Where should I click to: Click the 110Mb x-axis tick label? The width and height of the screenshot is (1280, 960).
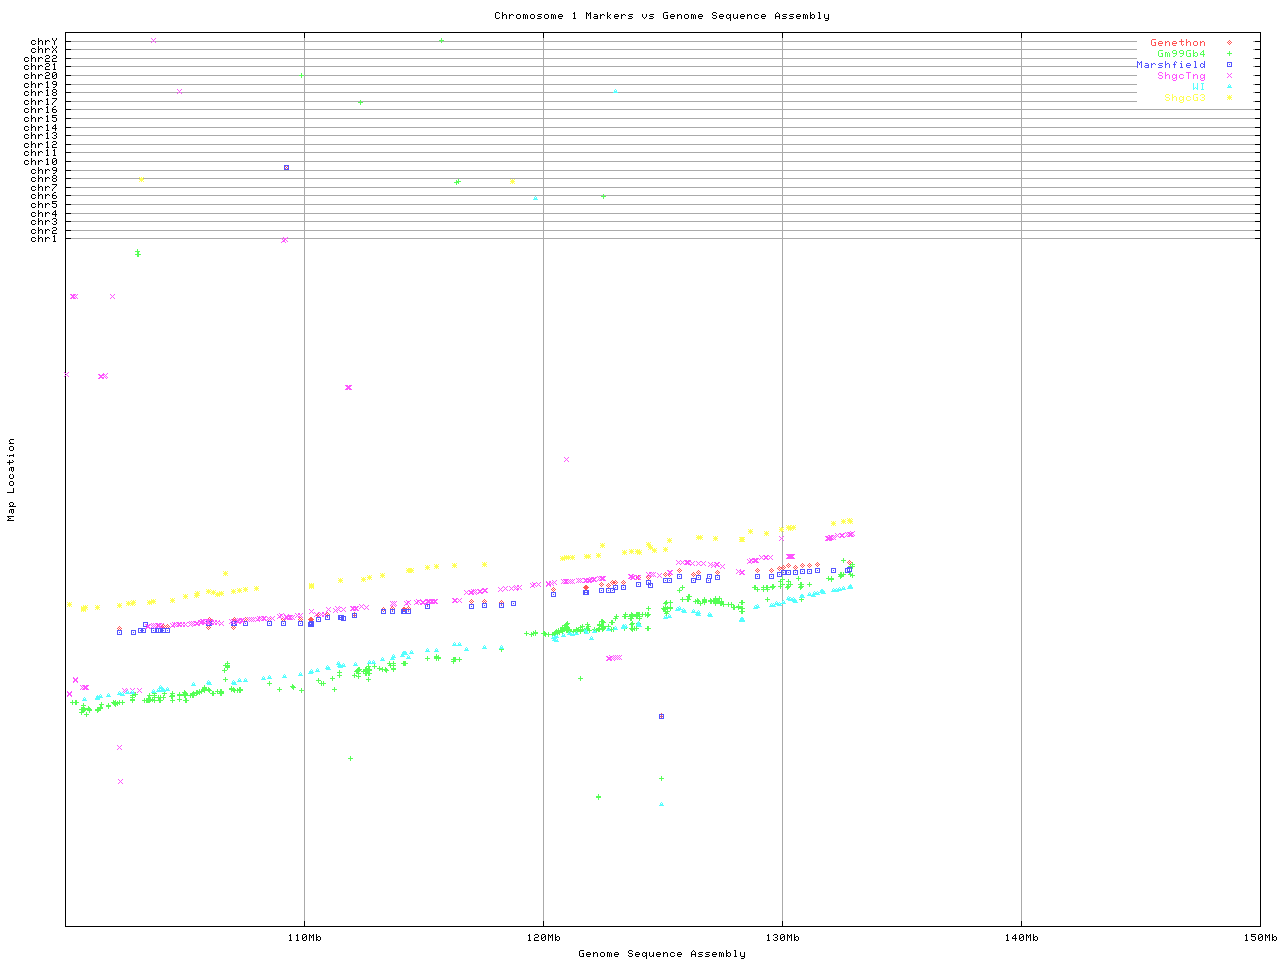pyautogui.click(x=304, y=938)
